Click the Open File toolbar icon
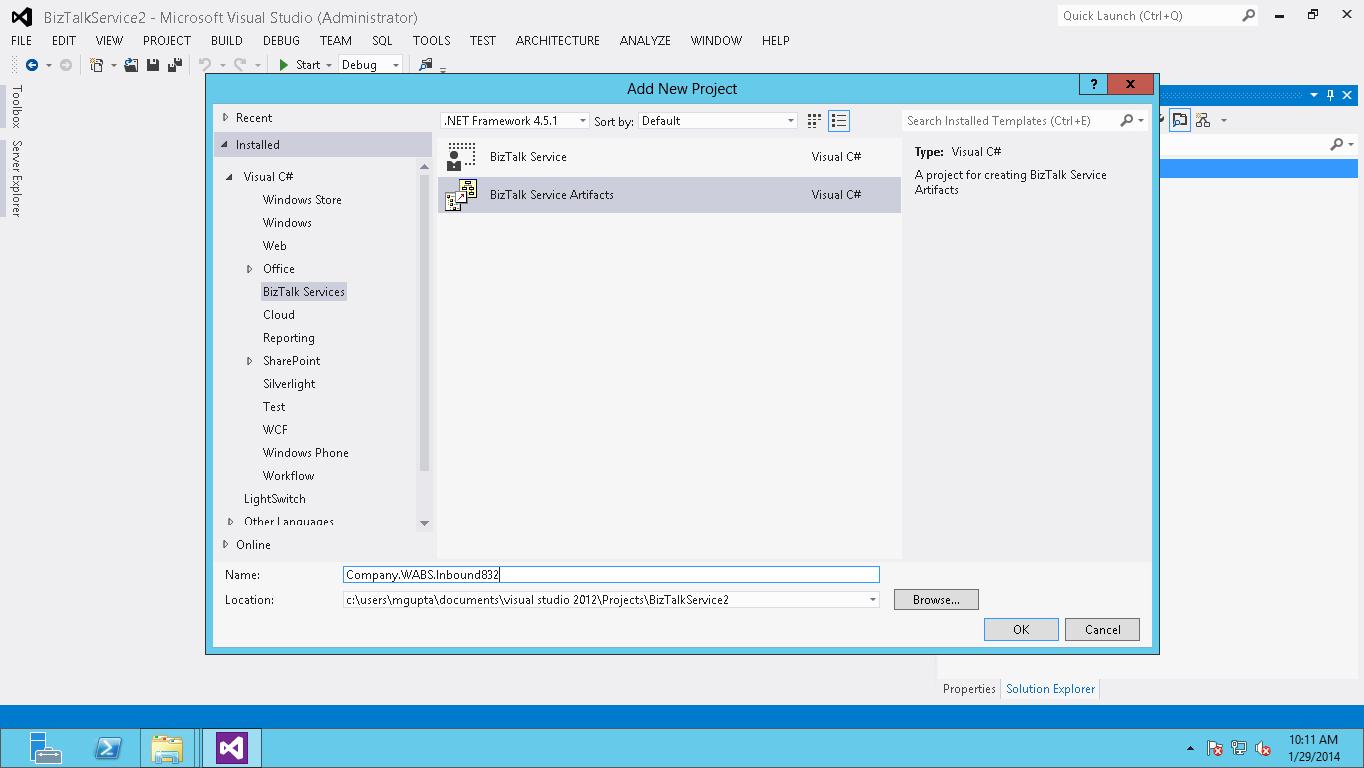This screenshot has width=1364, height=768. [x=131, y=65]
